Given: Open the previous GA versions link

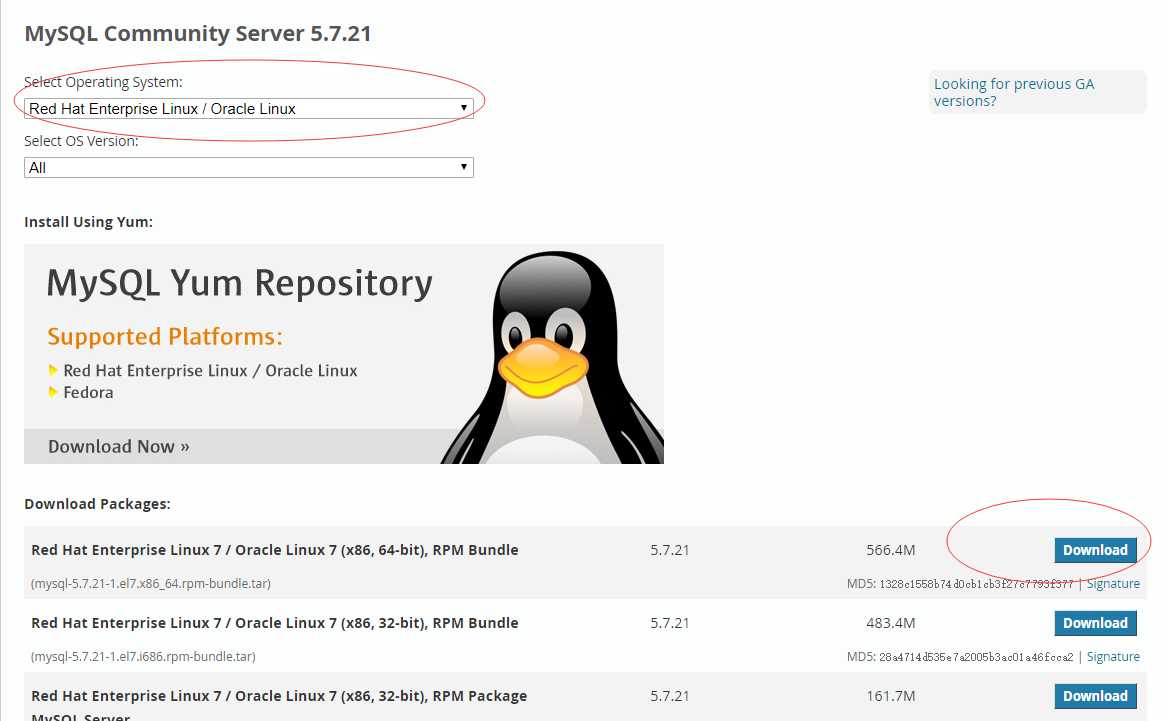Looking at the screenshot, I should click(1013, 93).
